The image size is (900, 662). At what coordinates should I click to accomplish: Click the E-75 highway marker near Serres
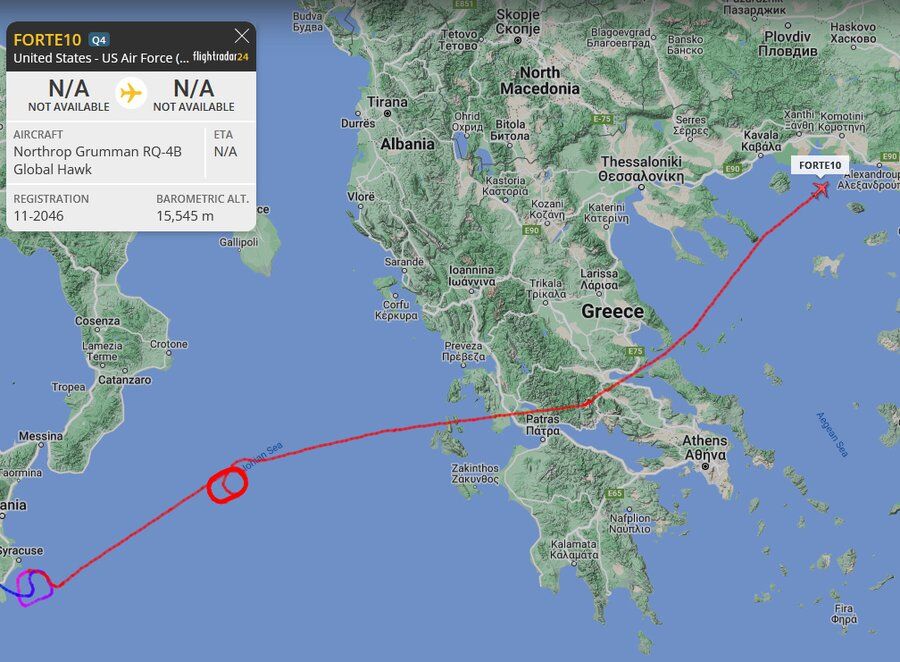click(602, 119)
